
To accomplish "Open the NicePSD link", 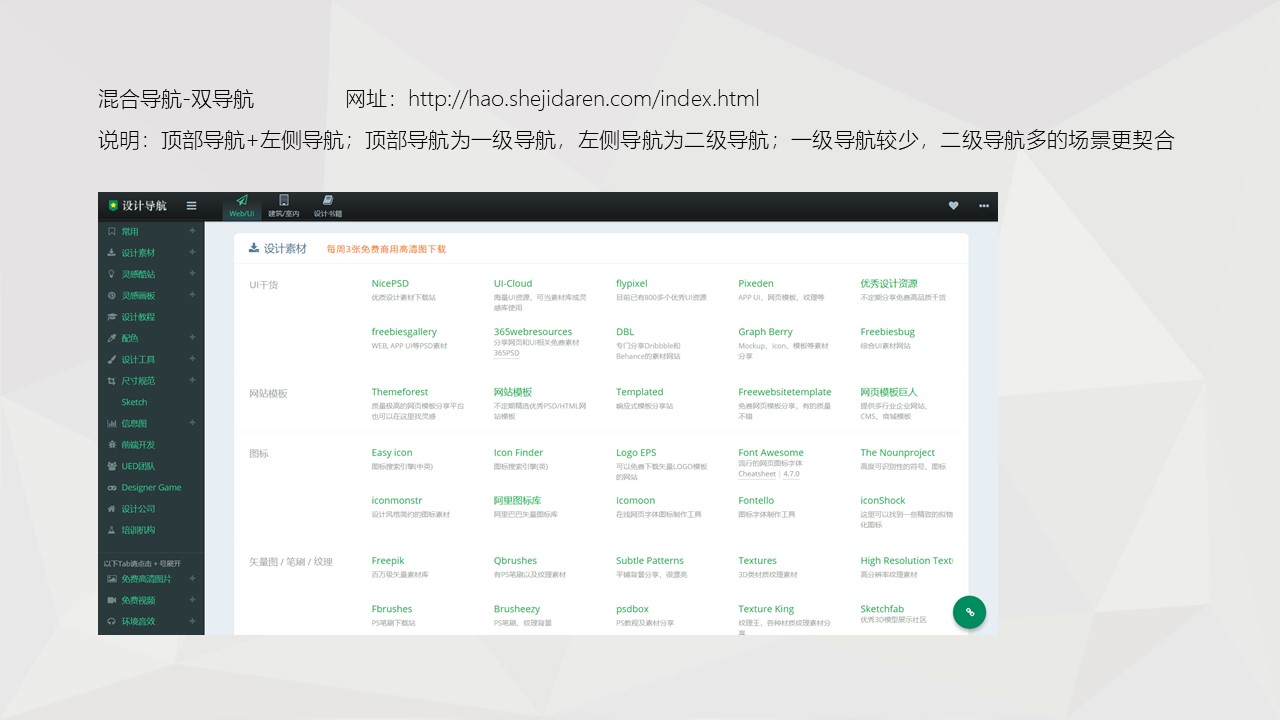I will (390, 284).
